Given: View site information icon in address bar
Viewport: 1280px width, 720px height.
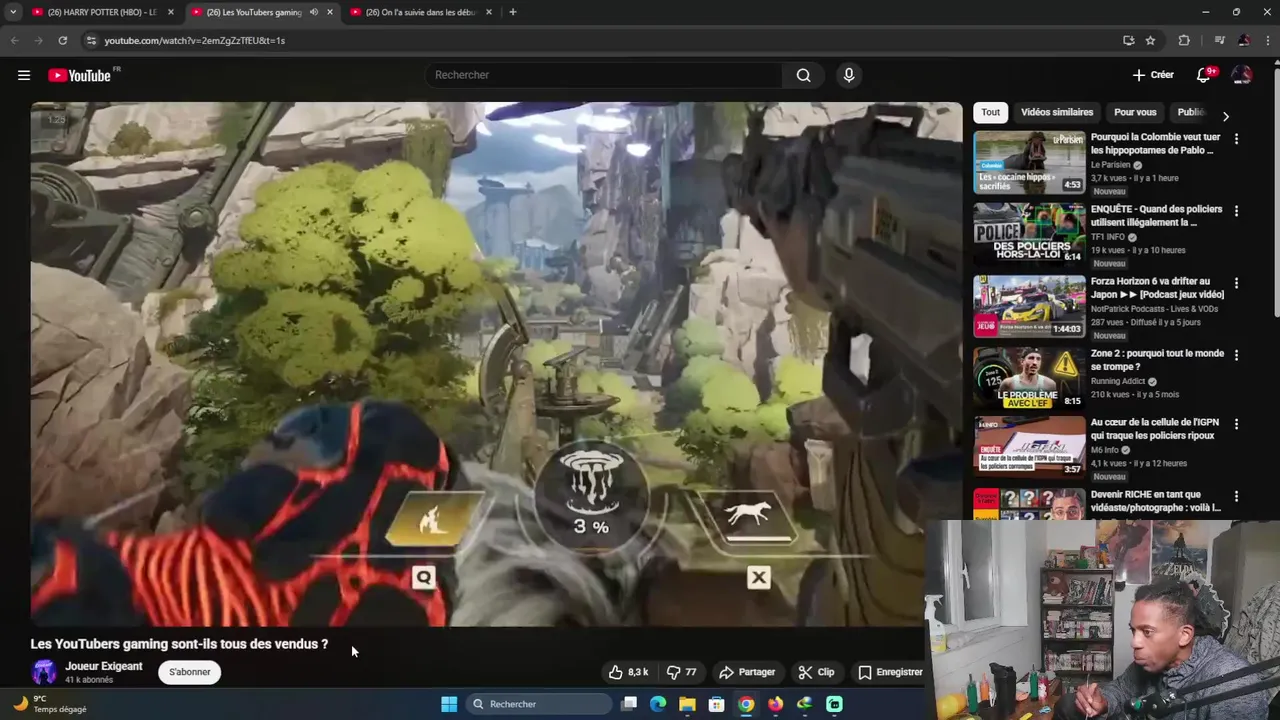Looking at the screenshot, I should [x=91, y=40].
